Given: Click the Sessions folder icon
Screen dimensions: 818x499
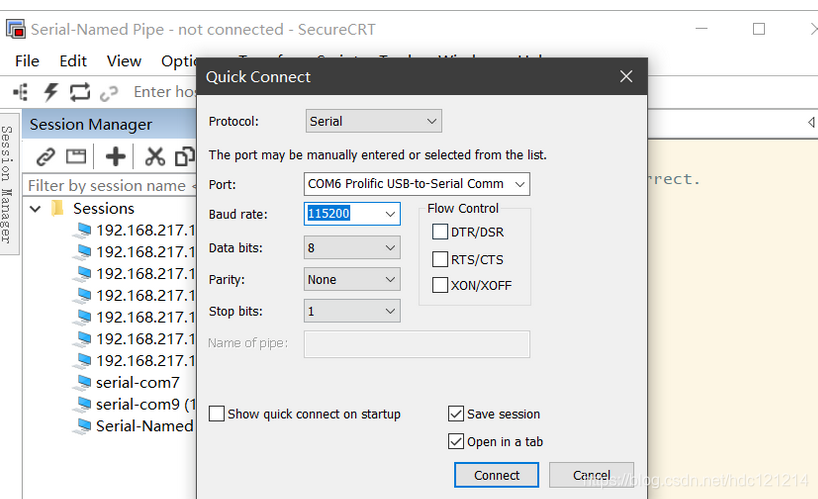Looking at the screenshot, I should pyautogui.click(x=57, y=208).
